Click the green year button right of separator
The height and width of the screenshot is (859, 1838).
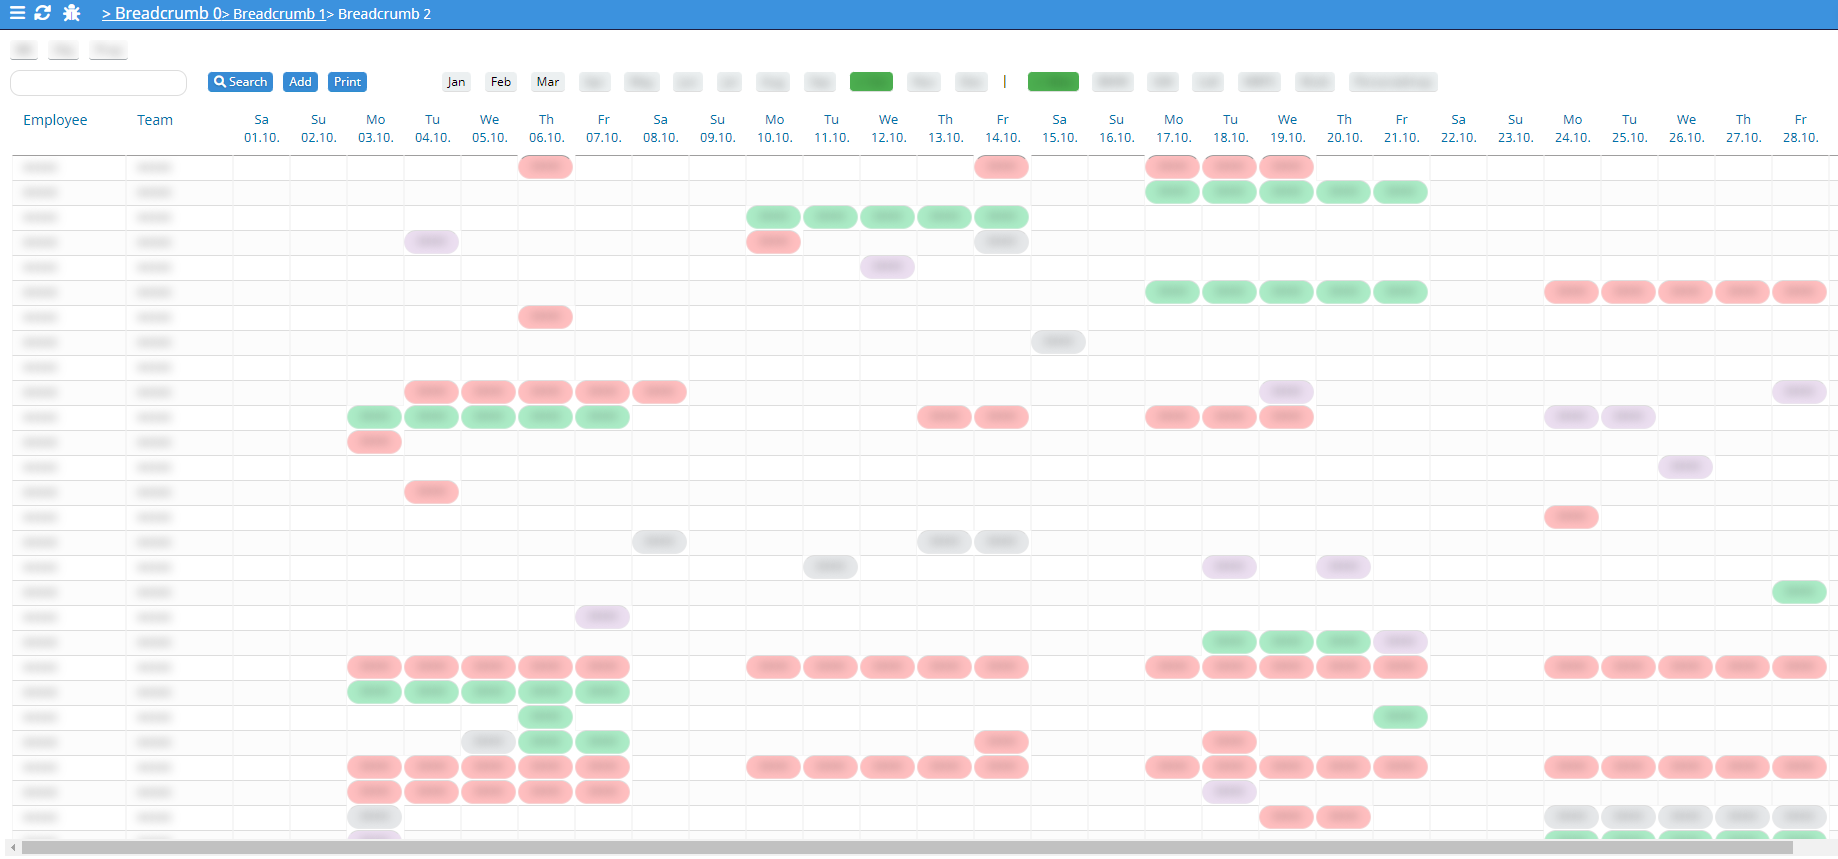click(x=1053, y=82)
